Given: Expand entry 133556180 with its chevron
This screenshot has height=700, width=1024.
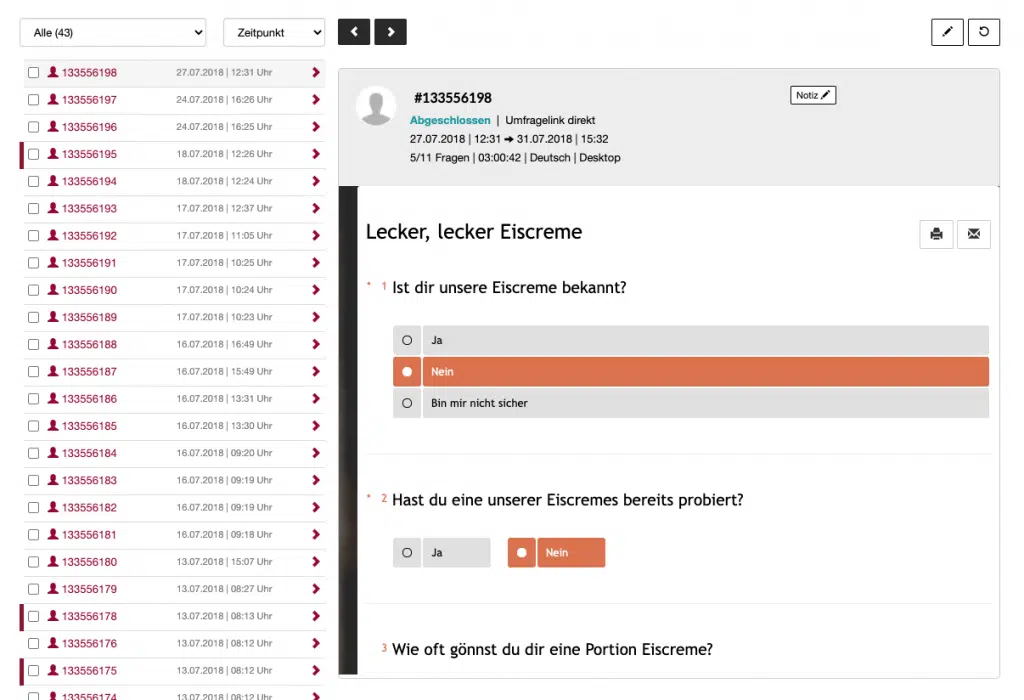Looking at the screenshot, I should point(316,562).
